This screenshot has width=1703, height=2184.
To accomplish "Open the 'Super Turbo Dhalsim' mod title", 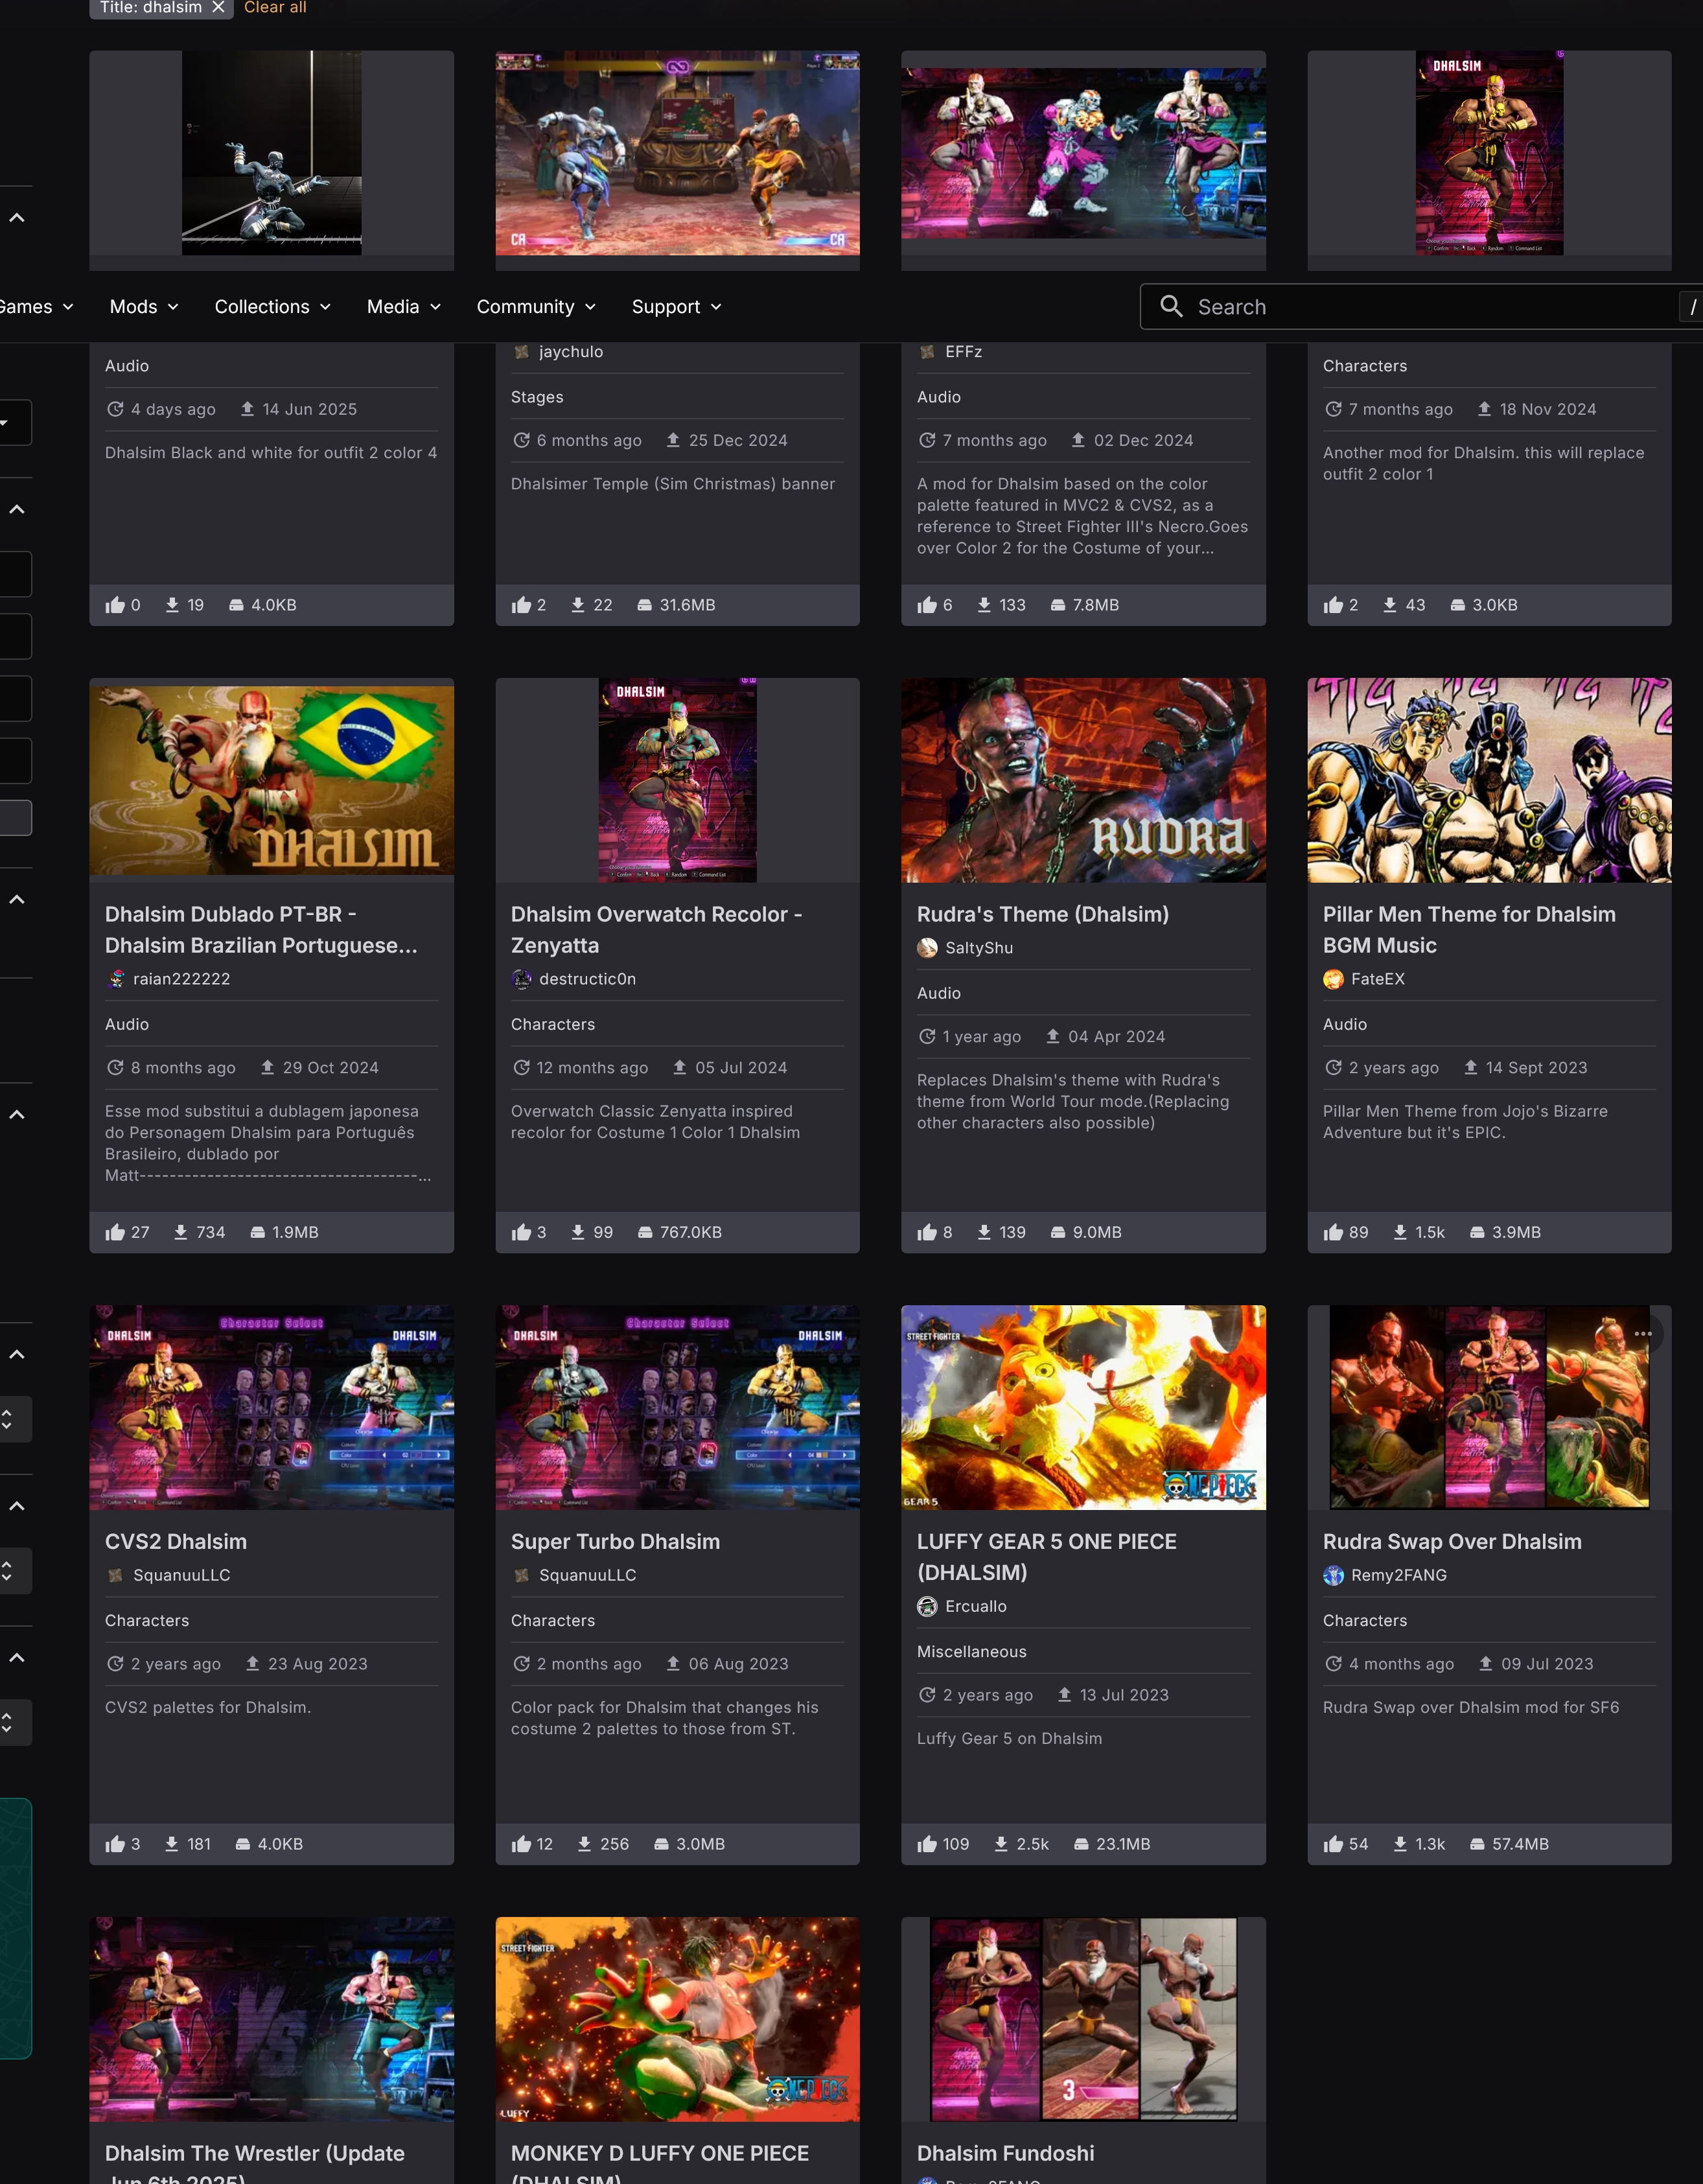I will (x=615, y=1541).
